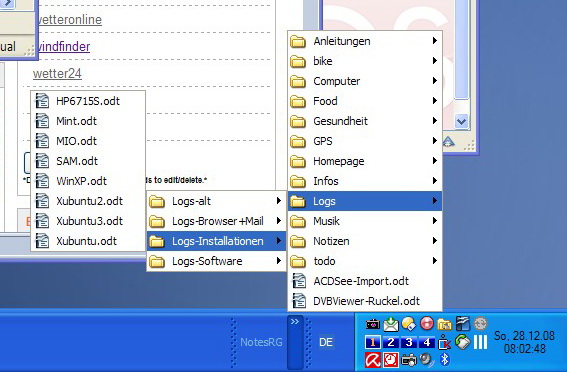Open the windfinder link

click(64, 47)
